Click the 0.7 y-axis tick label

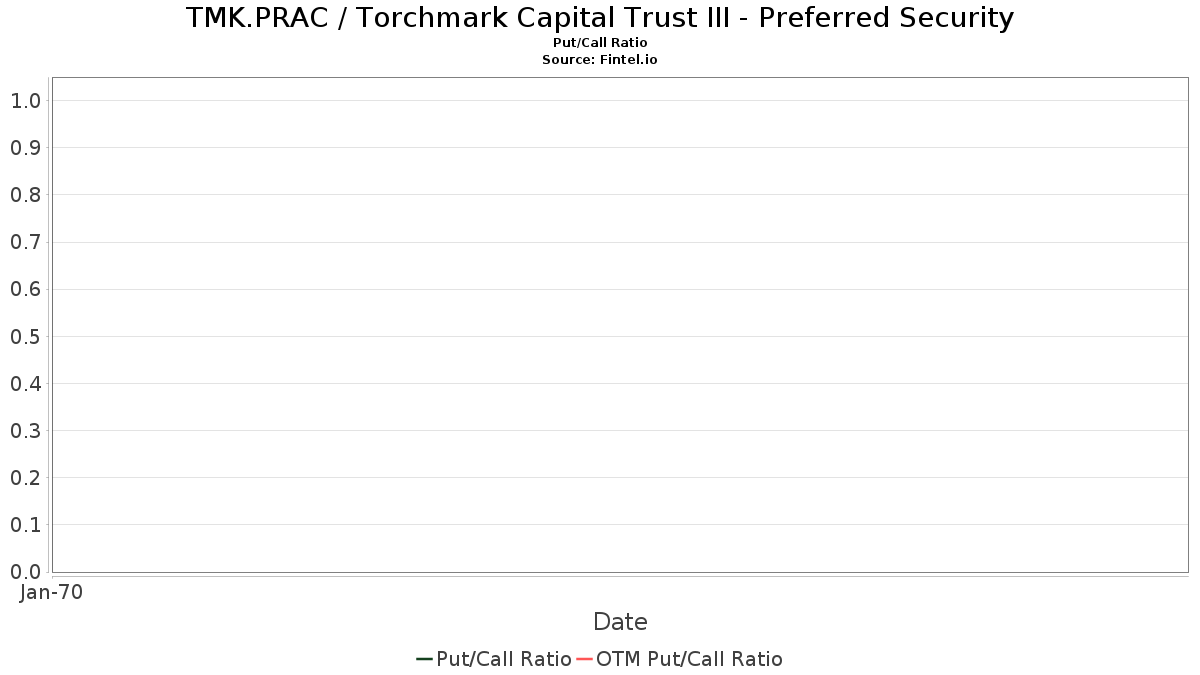(25, 242)
